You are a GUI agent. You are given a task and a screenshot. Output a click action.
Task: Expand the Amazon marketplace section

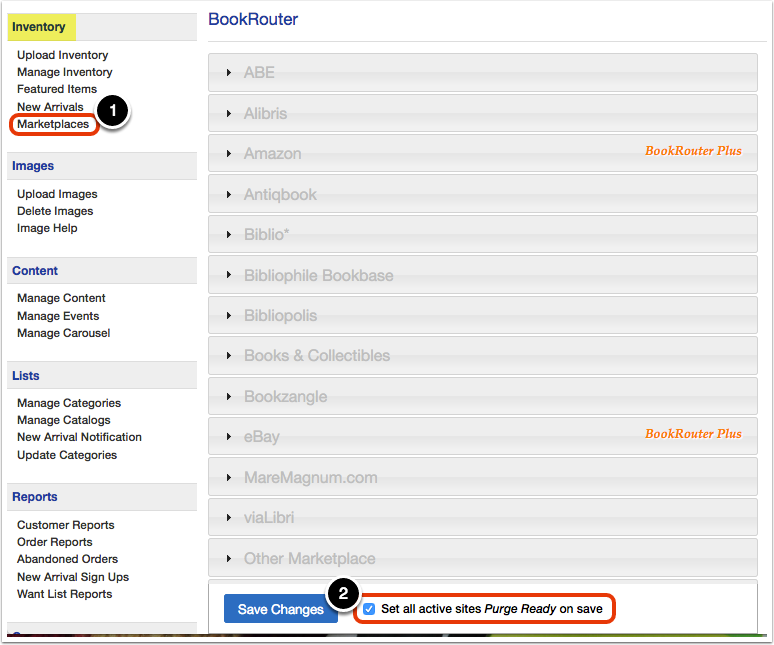(483, 153)
